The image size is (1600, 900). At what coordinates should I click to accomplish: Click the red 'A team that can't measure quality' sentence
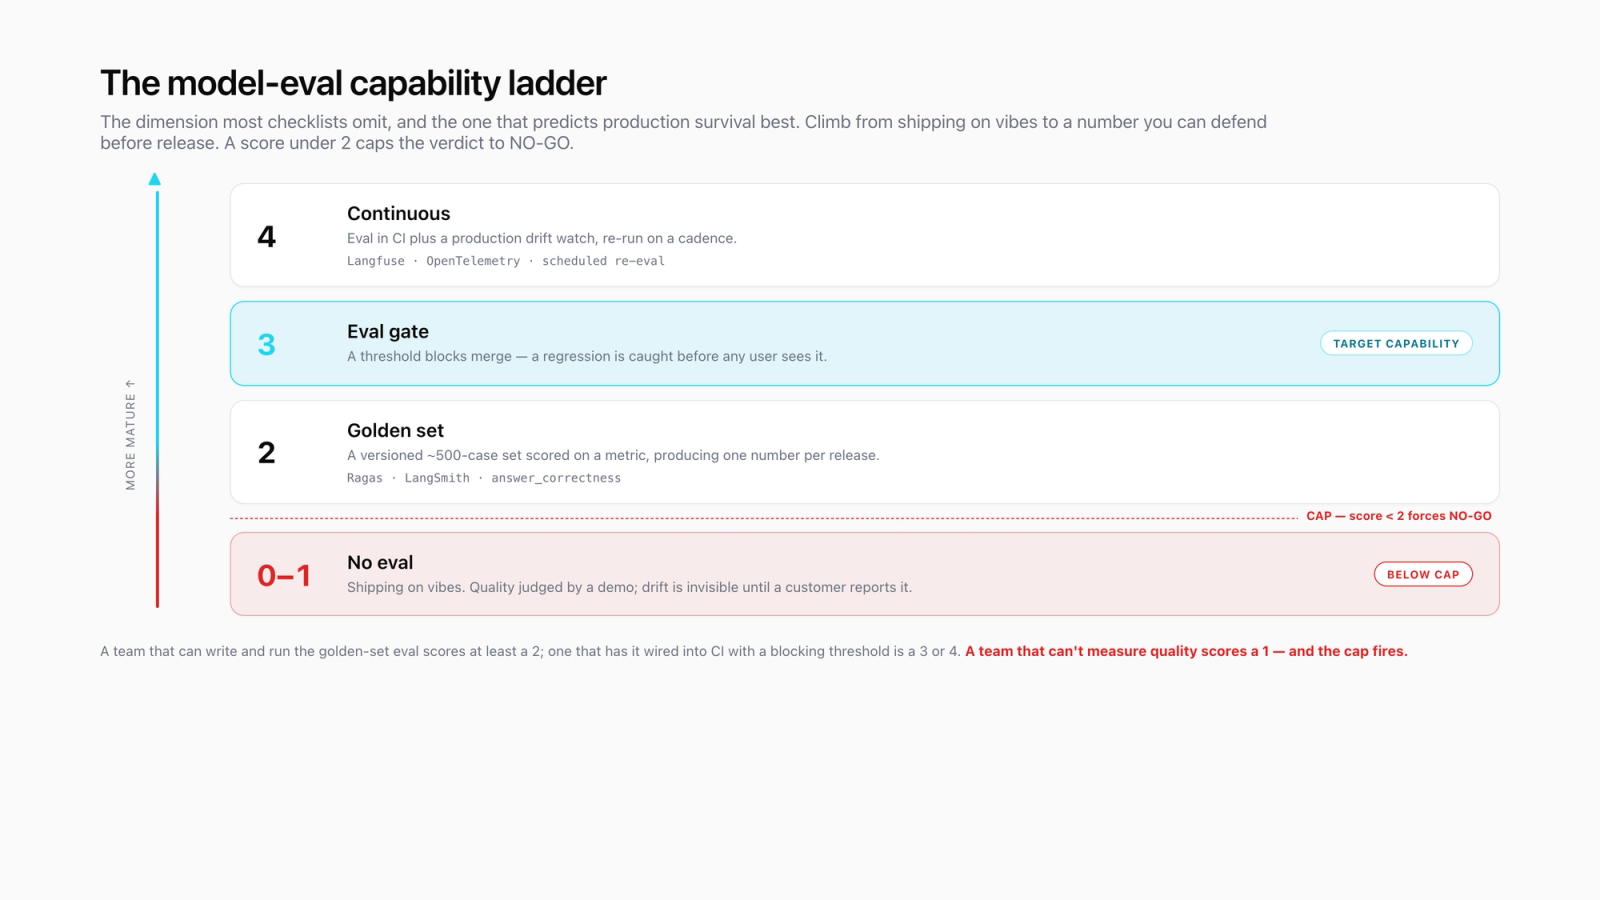1186,651
